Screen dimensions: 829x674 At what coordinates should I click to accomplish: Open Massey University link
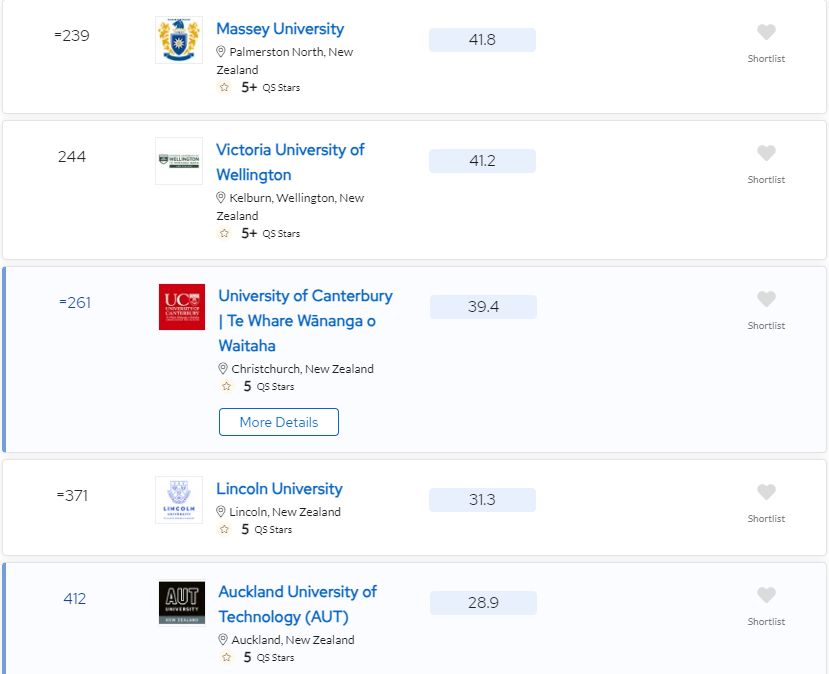(280, 29)
